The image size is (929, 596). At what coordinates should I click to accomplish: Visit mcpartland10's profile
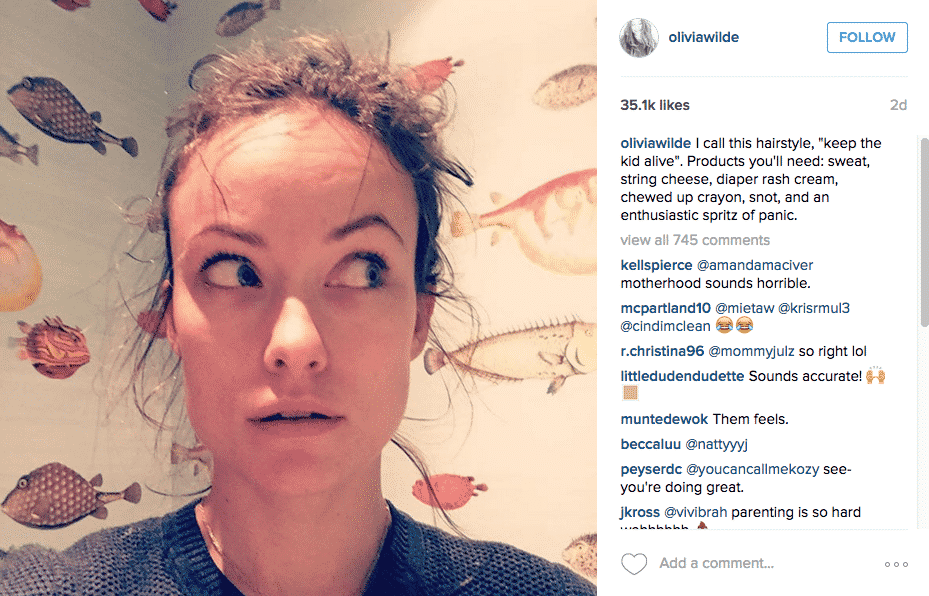pos(665,308)
